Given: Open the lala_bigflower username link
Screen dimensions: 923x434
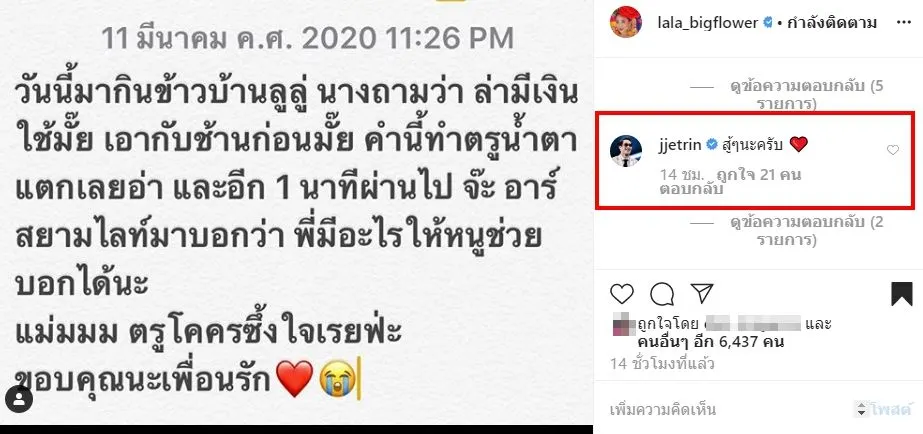Looking at the screenshot, I should pyautogui.click(x=708, y=23).
